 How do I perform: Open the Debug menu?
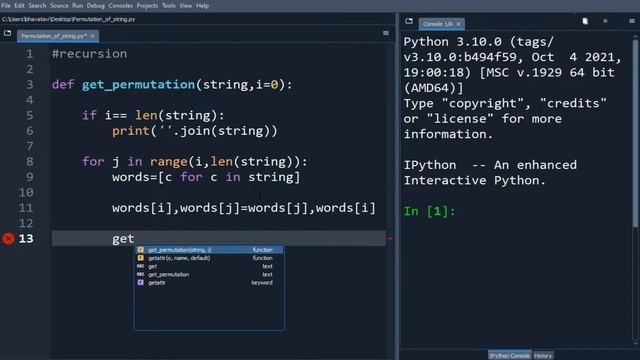(x=96, y=6)
